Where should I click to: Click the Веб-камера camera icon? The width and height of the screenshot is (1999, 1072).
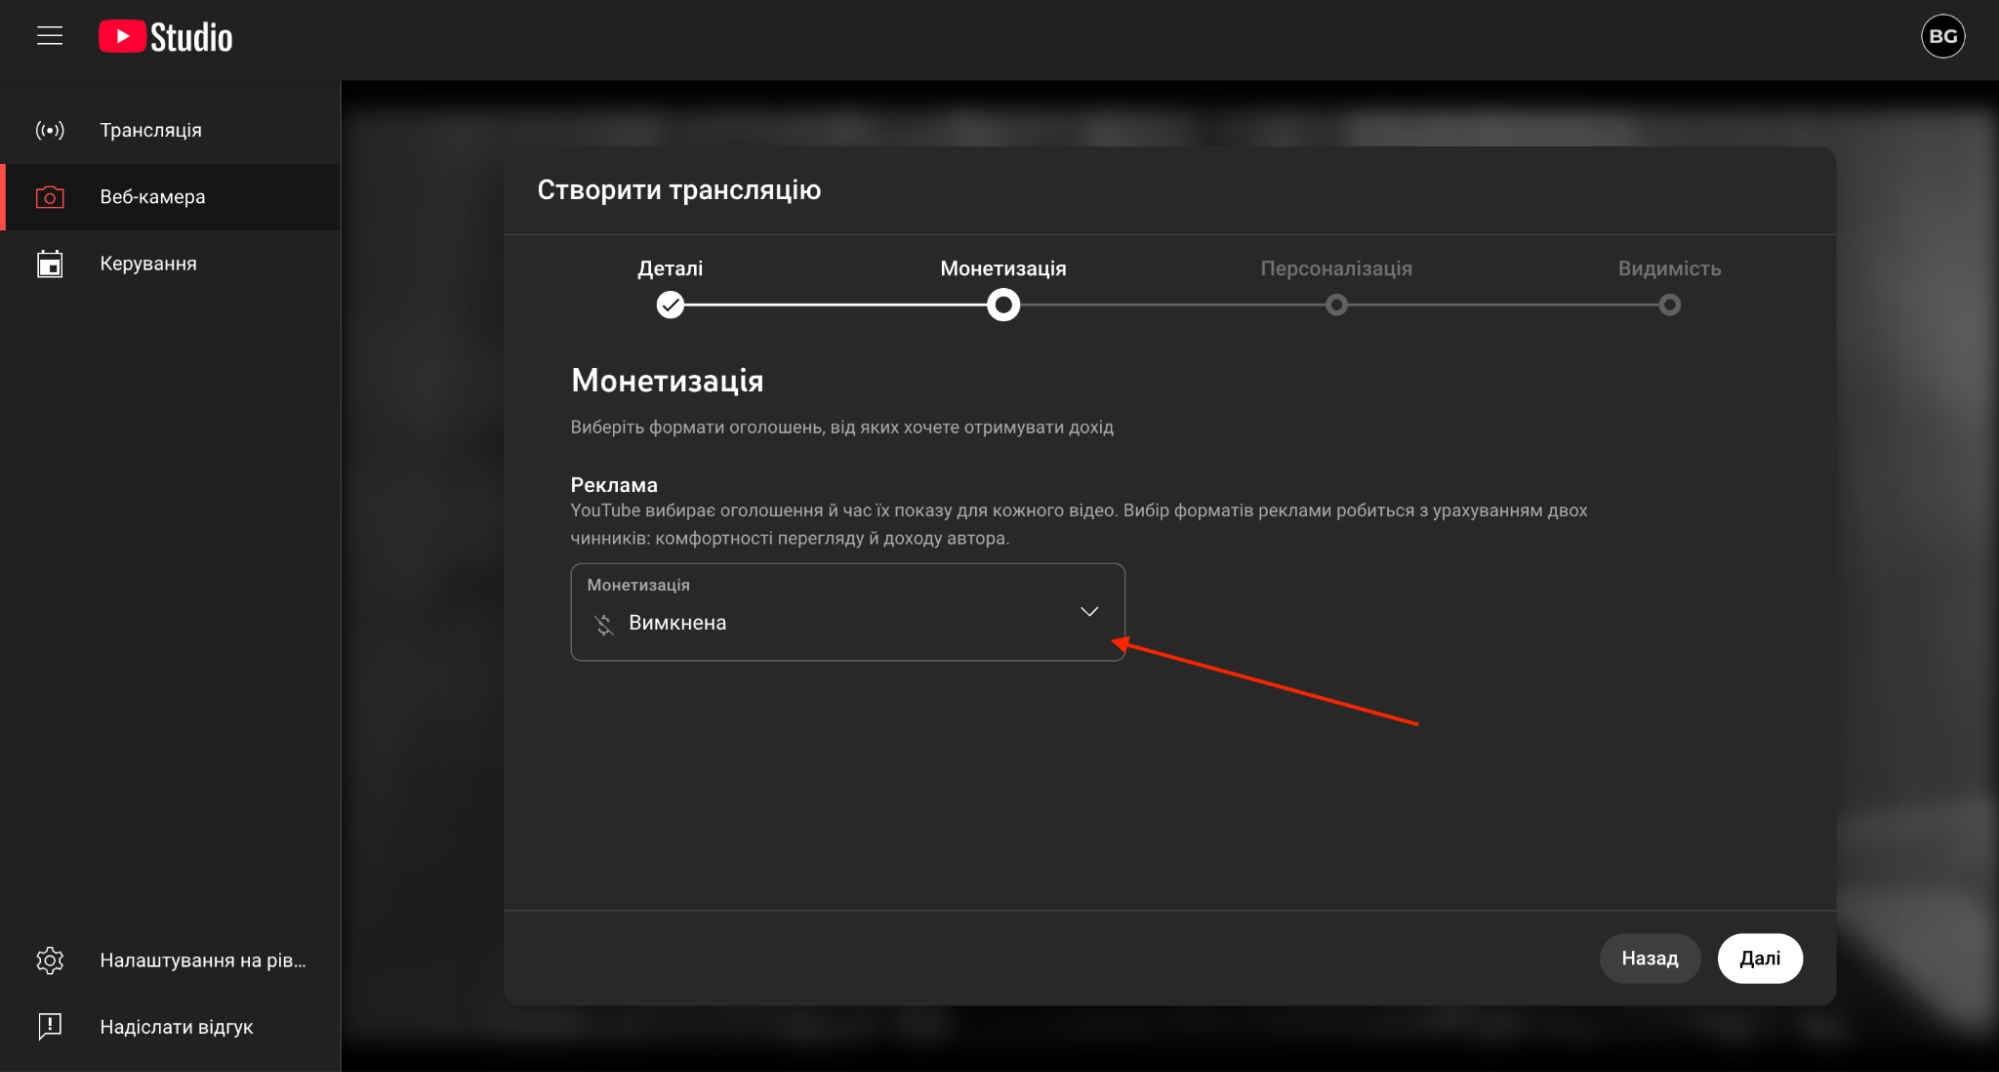pyautogui.click(x=50, y=197)
